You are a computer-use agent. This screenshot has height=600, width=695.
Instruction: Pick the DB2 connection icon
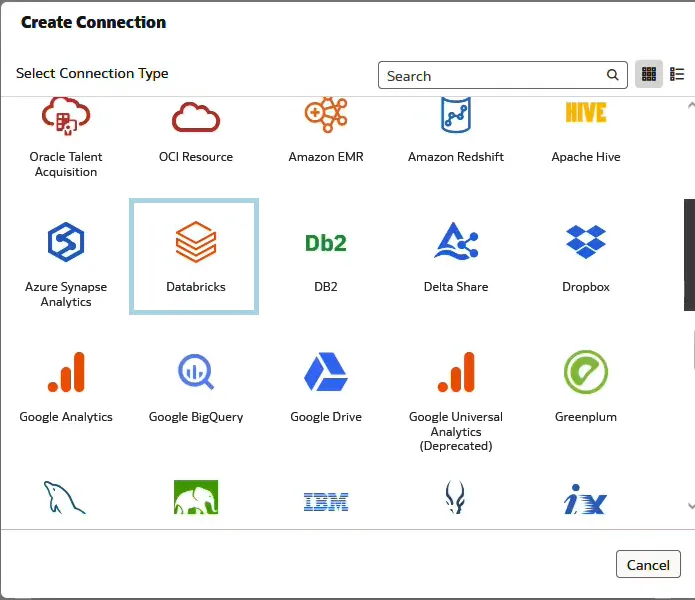326,243
